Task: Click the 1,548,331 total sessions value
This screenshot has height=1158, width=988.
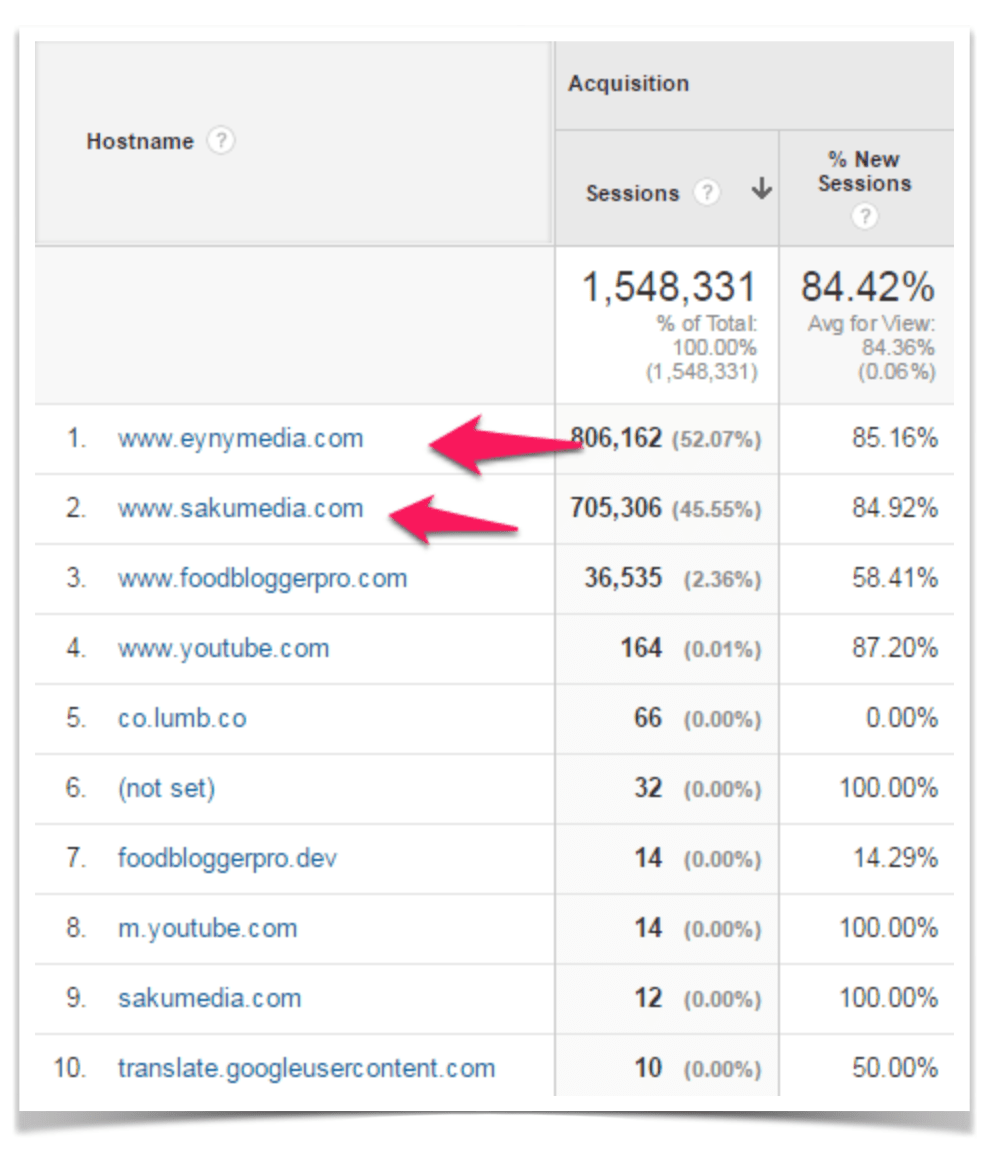Action: [669, 288]
